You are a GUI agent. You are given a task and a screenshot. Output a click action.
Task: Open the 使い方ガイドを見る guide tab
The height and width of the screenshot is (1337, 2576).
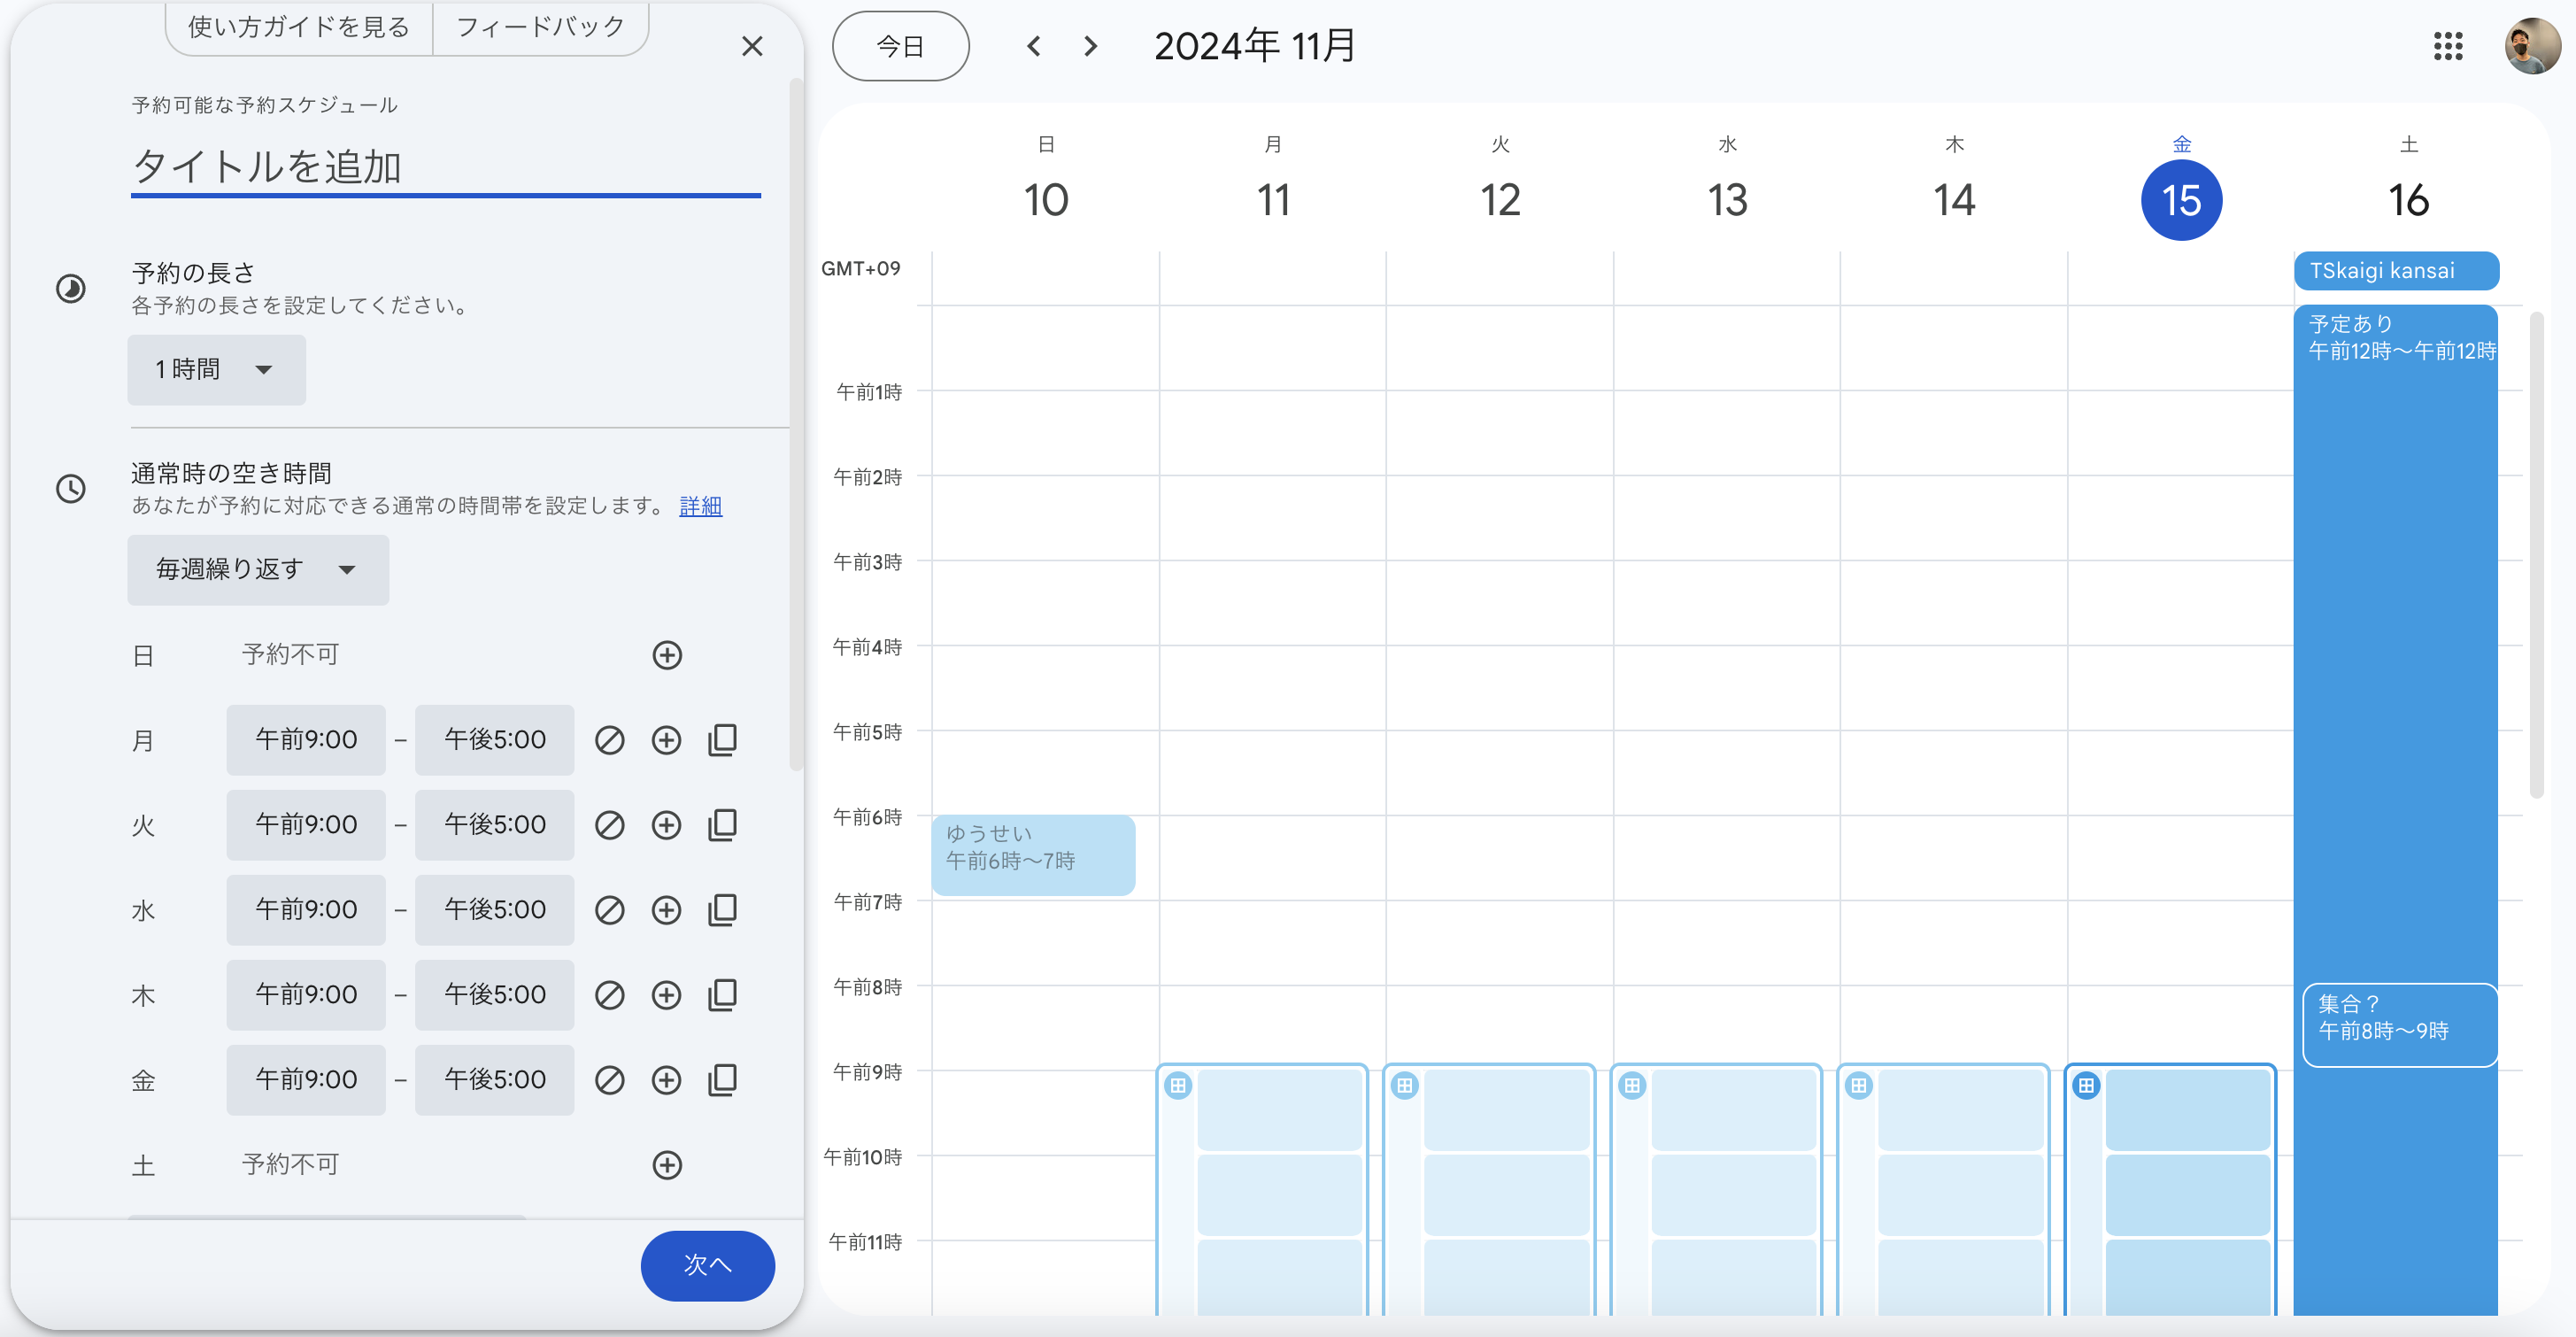tap(299, 27)
